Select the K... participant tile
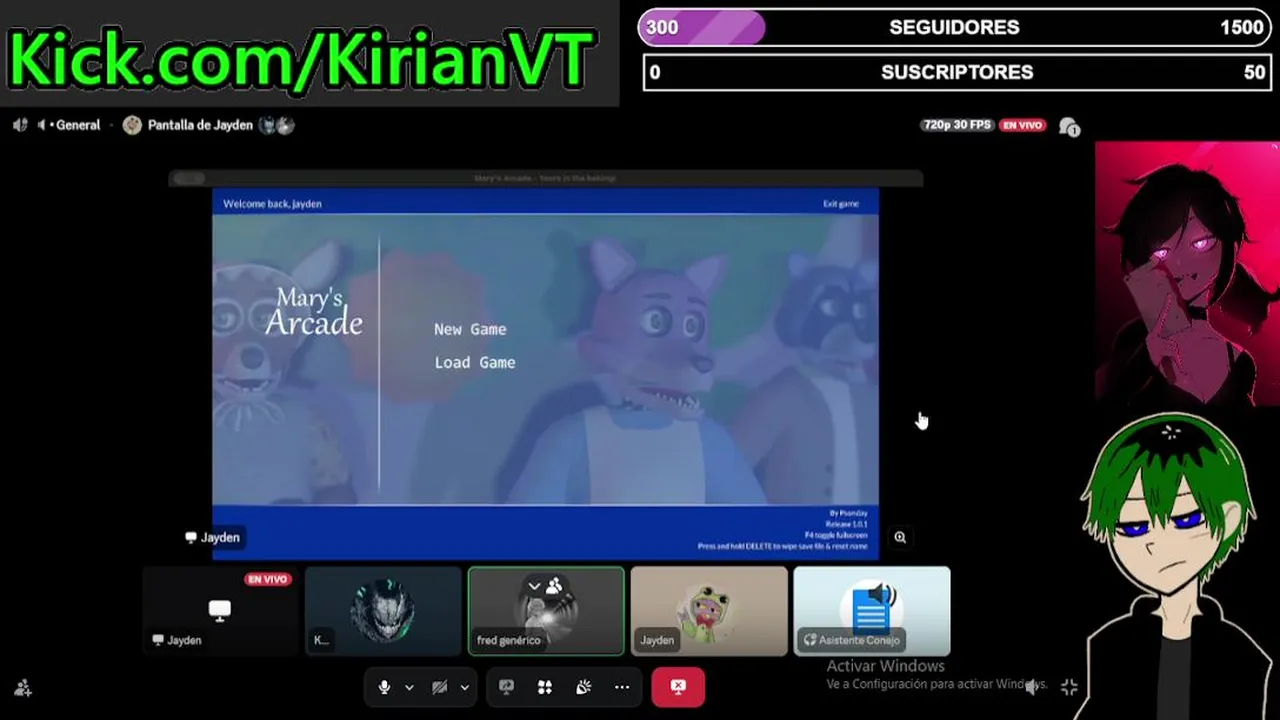1280x720 pixels. tap(383, 611)
